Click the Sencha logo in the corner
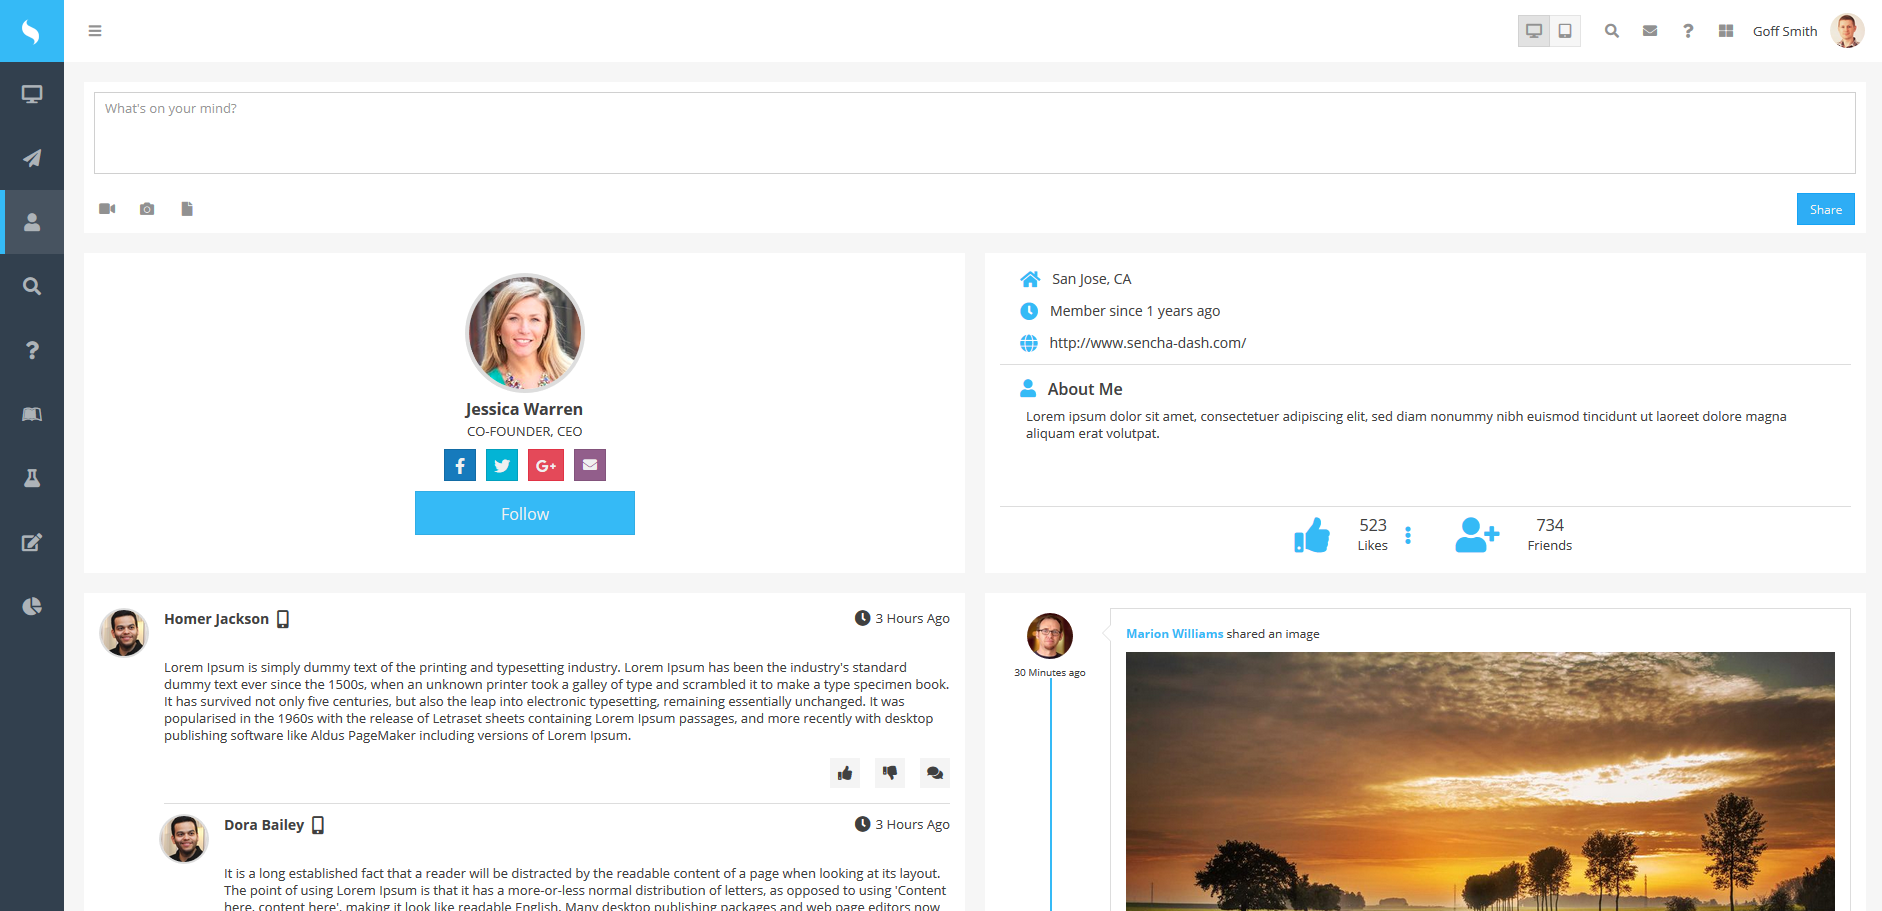The width and height of the screenshot is (1882, 911). pyautogui.click(x=31, y=31)
